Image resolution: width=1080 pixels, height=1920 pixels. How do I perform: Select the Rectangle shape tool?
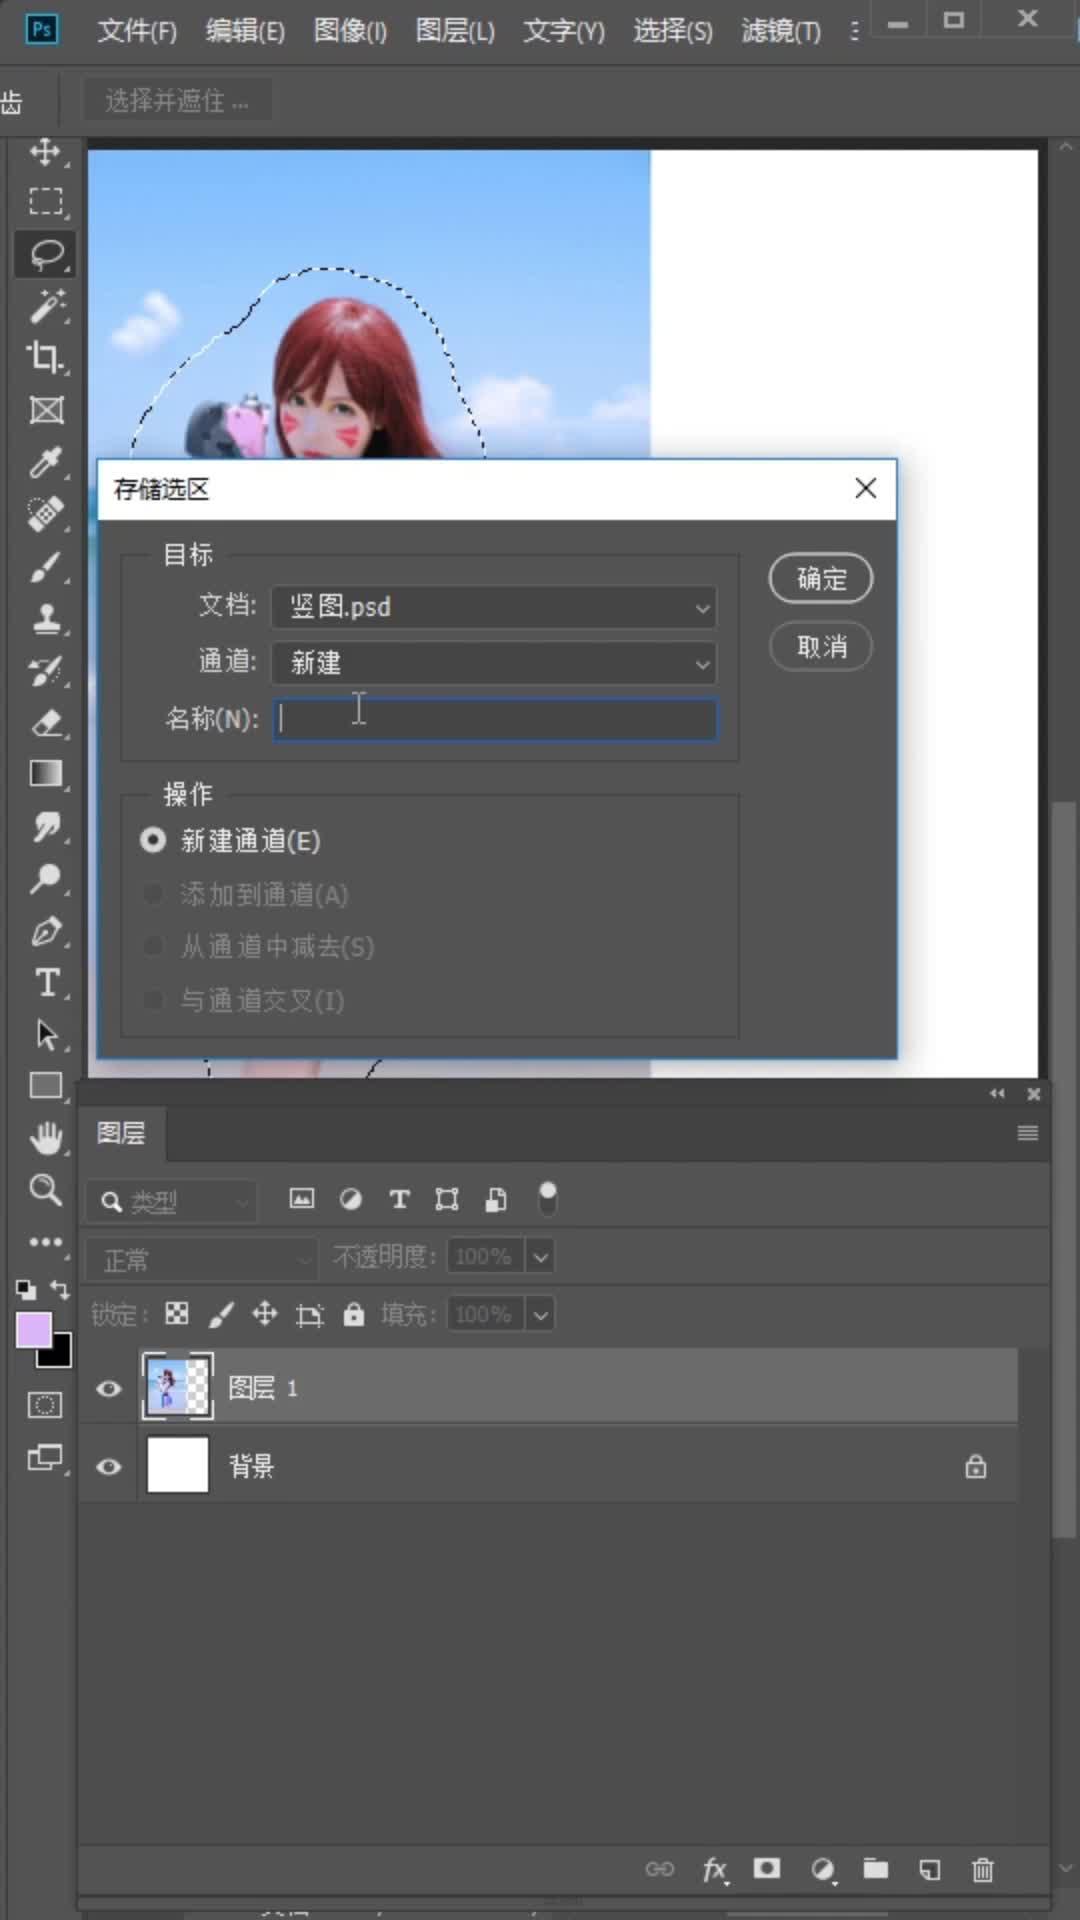pyautogui.click(x=45, y=1086)
